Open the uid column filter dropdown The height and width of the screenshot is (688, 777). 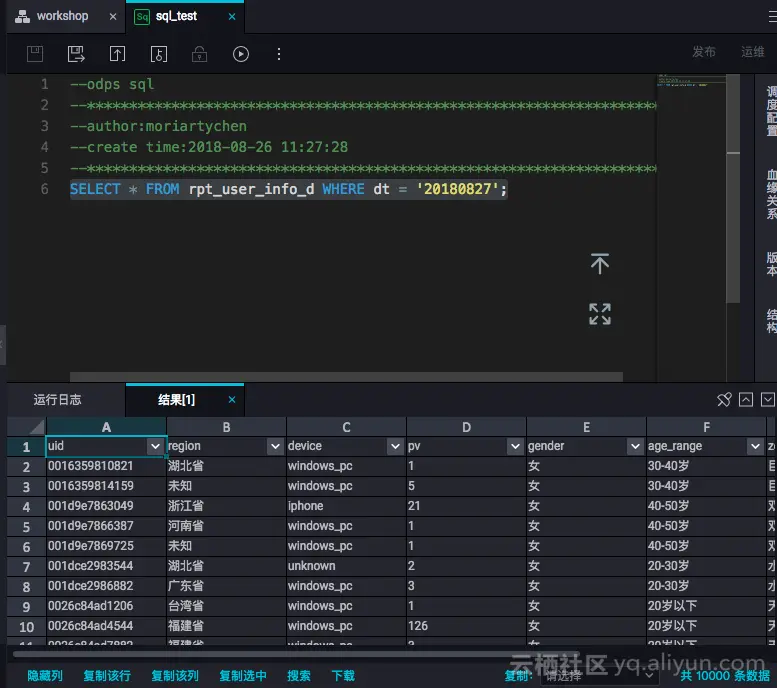pos(155,446)
